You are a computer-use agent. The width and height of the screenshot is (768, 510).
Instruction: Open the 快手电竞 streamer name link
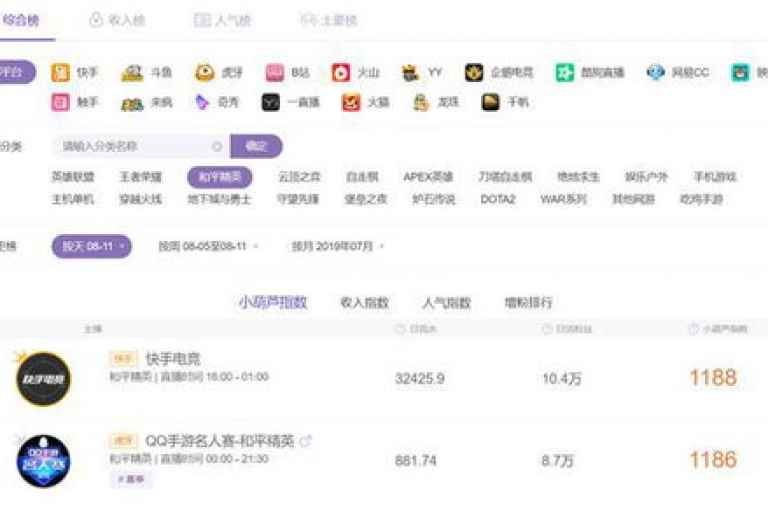[x=173, y=359]
